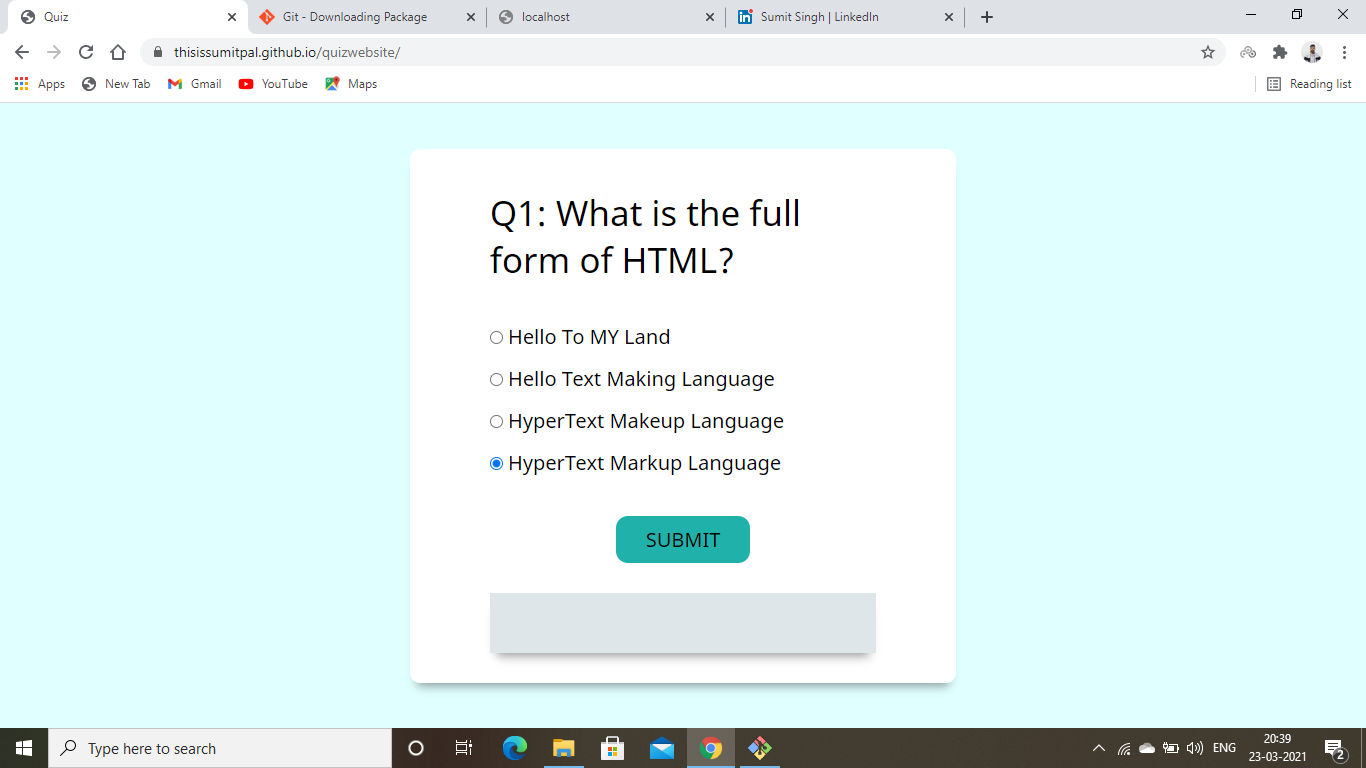The width and height of the screenshot is (1366, 768).
Task: Select 'HyperText Markup Language' radio button
Action: click(496, 464)
